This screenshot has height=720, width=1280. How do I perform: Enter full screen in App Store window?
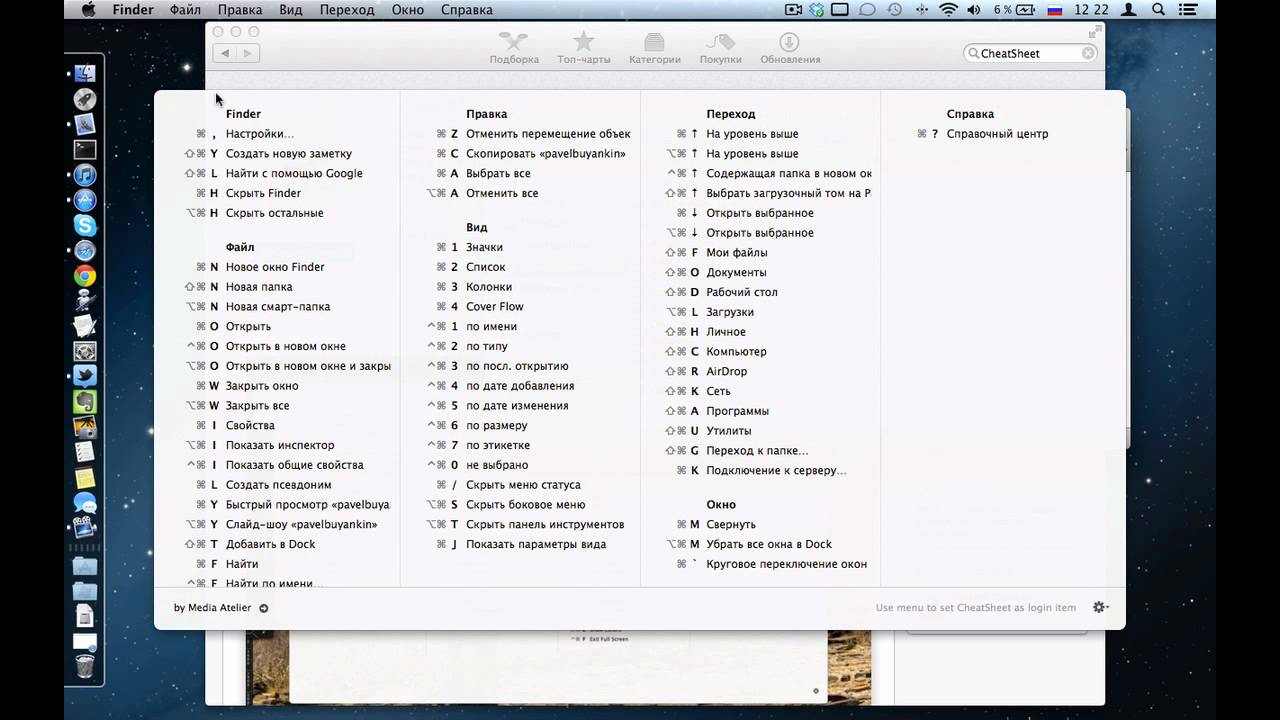(x=1095, y=31)
